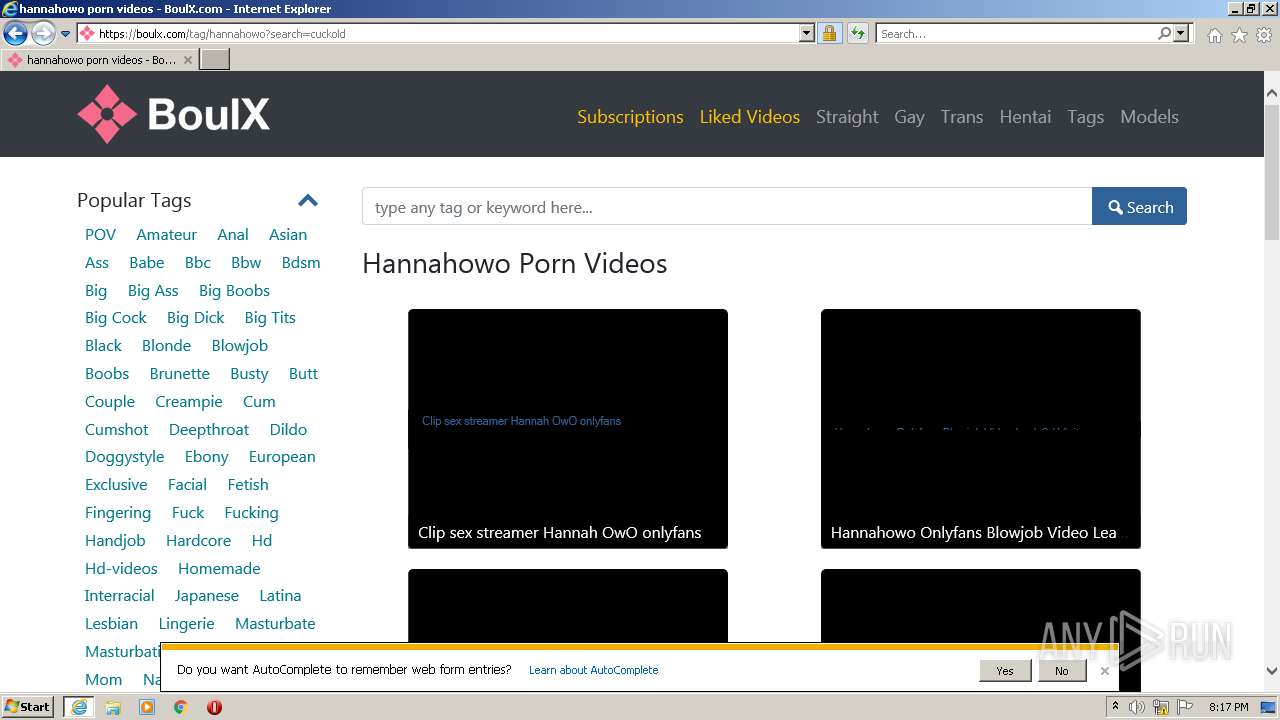Viewport: 1280px width, 720px height.
Task: Show hidden system tray icons
Action: click(x=1115, y=707)
